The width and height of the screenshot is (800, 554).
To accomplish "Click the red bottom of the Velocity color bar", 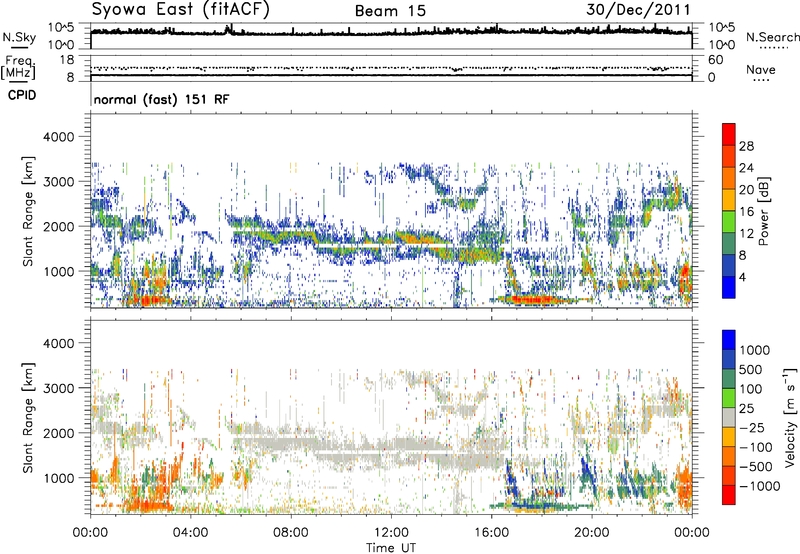I will point(729,495).
